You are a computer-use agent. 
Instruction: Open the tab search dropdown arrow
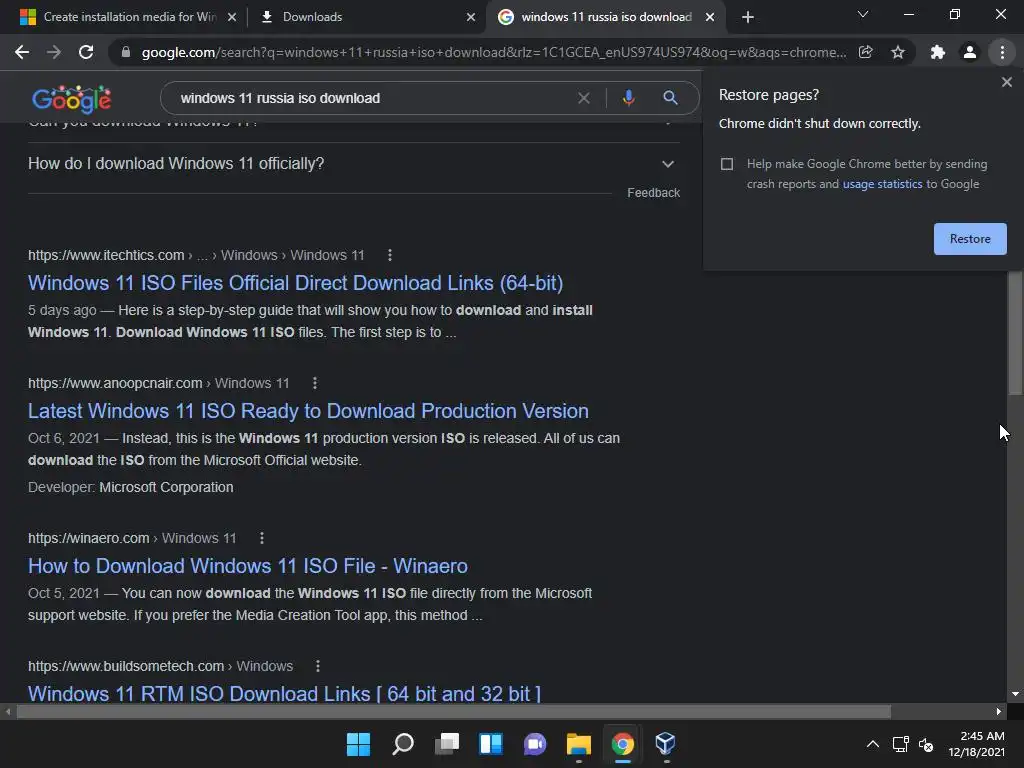(863, 14)
